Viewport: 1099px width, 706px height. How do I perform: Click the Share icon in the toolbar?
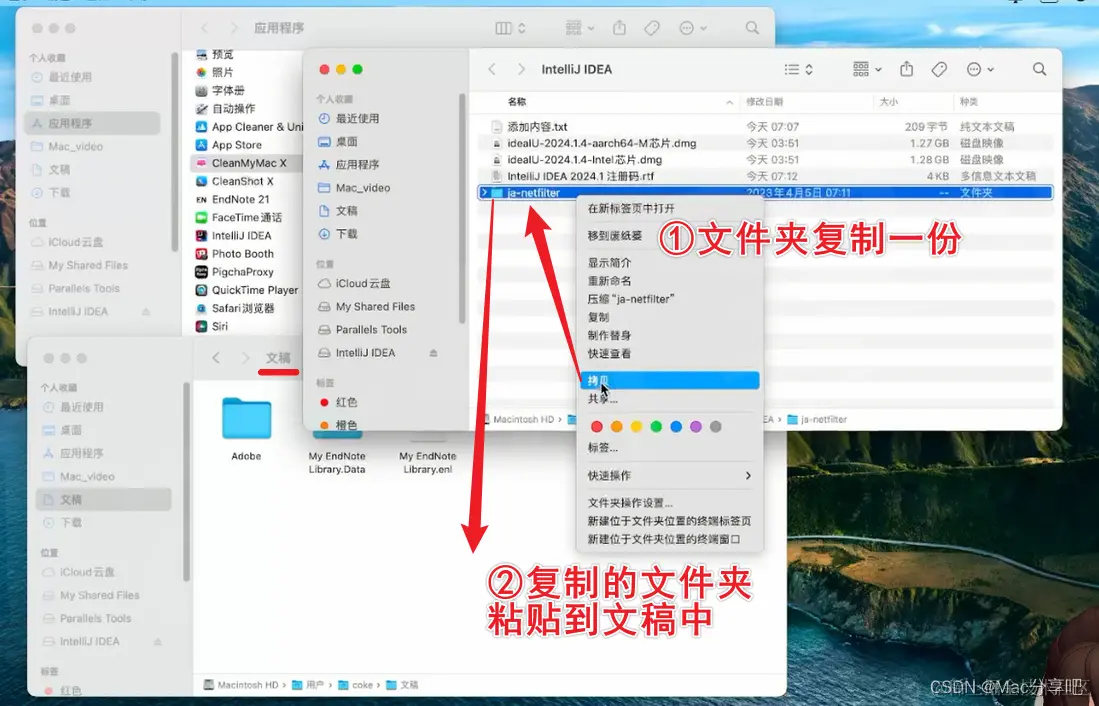pyautogui.click(x=907, y=70)
